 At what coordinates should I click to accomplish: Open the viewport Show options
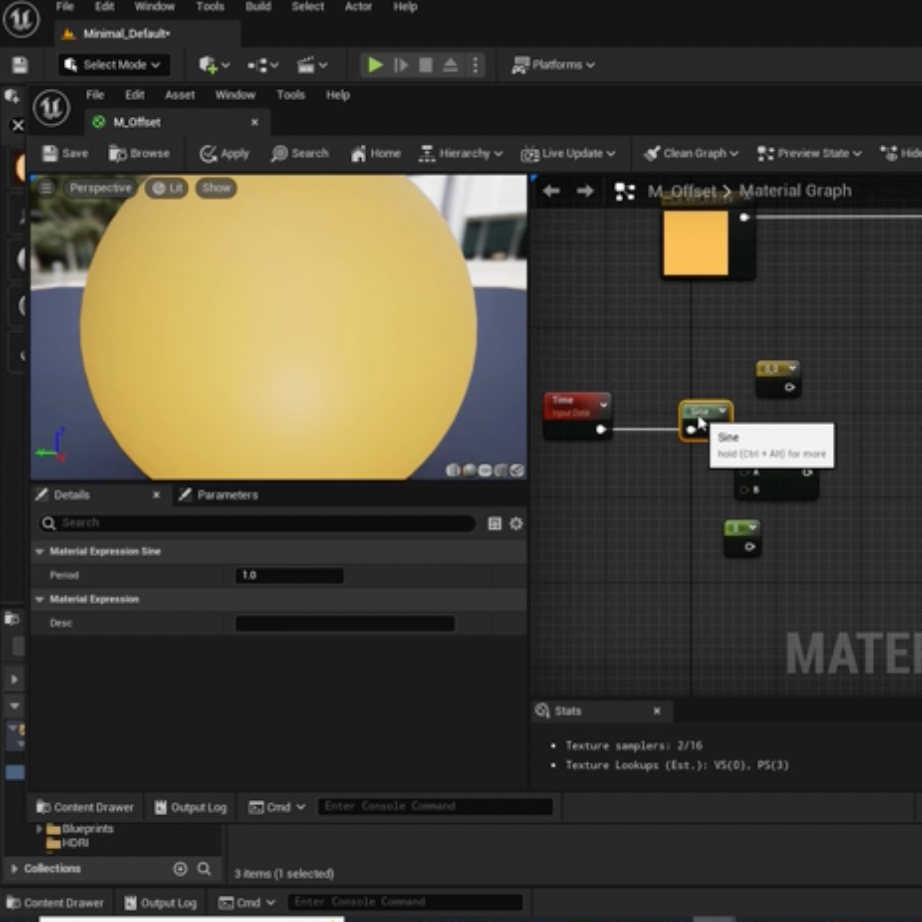pos(216,188)
